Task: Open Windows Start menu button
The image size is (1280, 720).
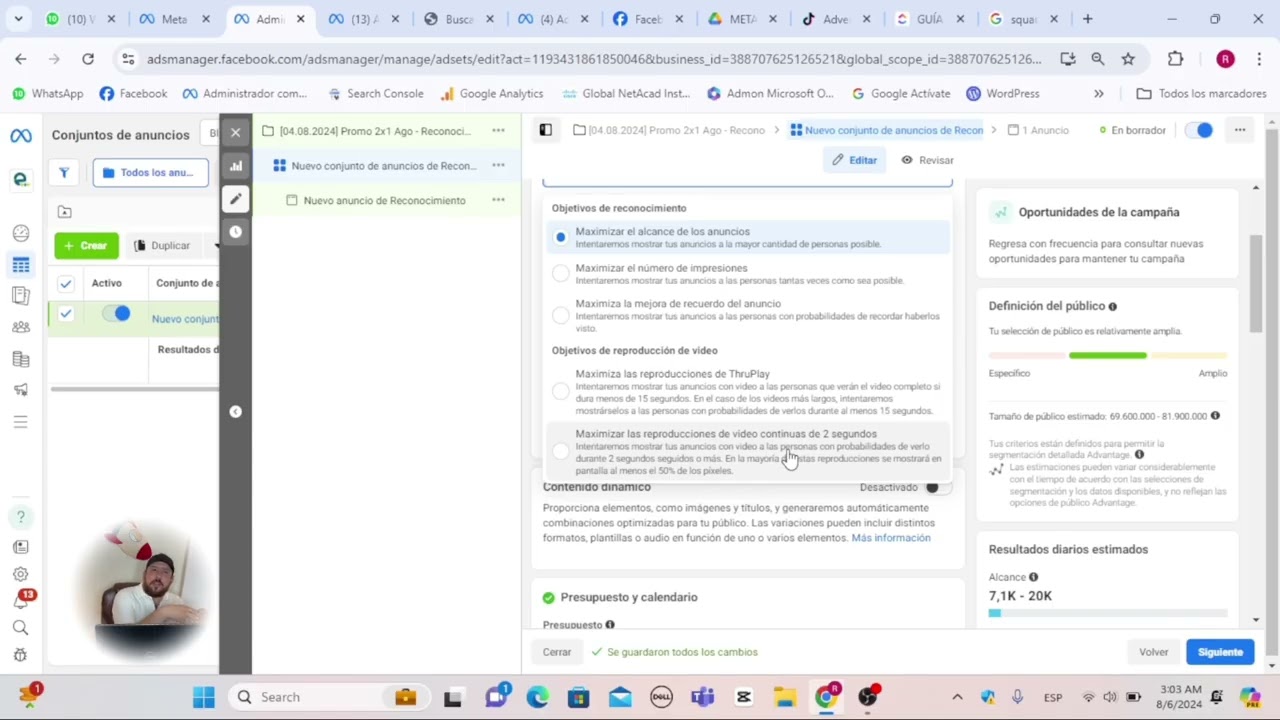Action: coord(204,697)
